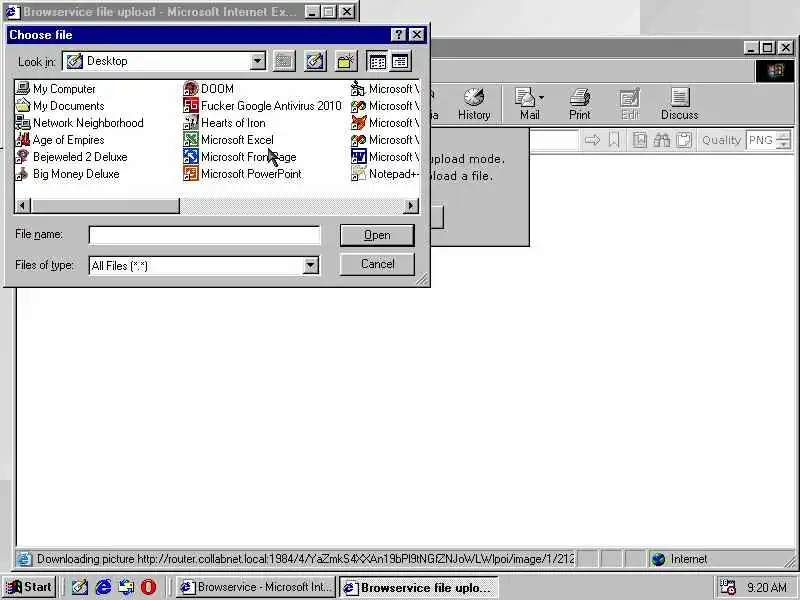
Task: Click the page image icon left of binoculars
Action: 640,140
